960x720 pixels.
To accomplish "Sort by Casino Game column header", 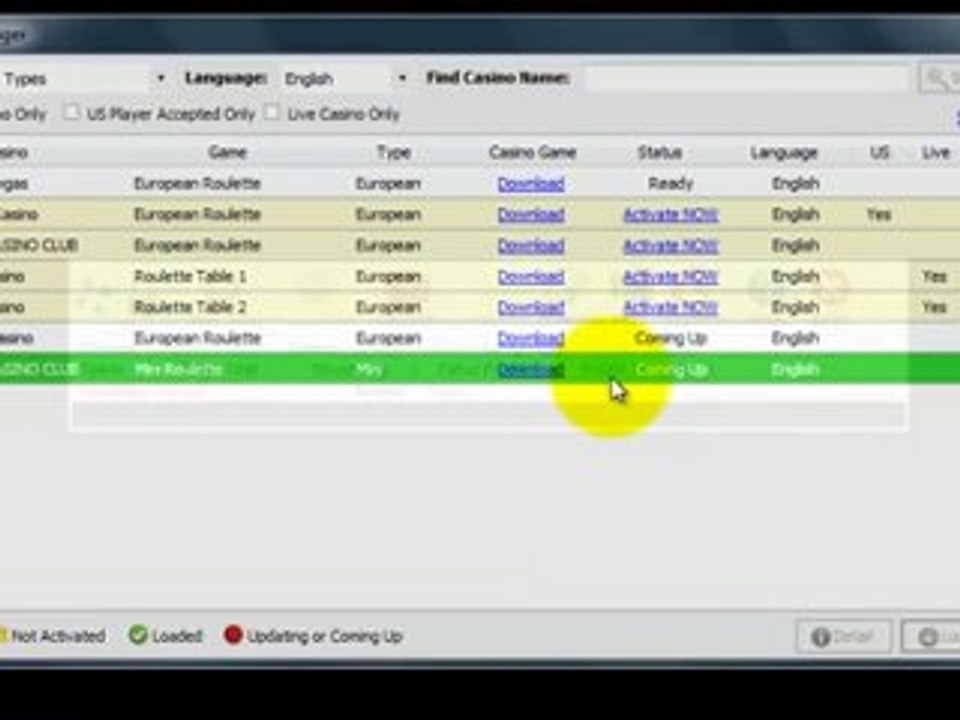I will (x=533, y=152).
